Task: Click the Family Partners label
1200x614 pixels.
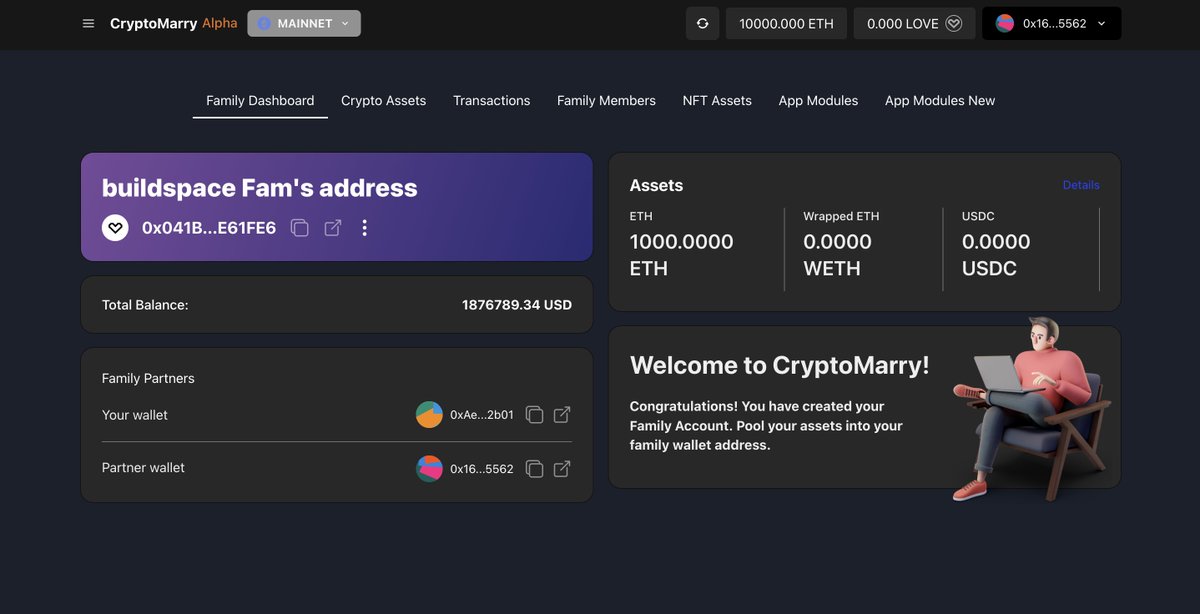Action: [148, 378]
